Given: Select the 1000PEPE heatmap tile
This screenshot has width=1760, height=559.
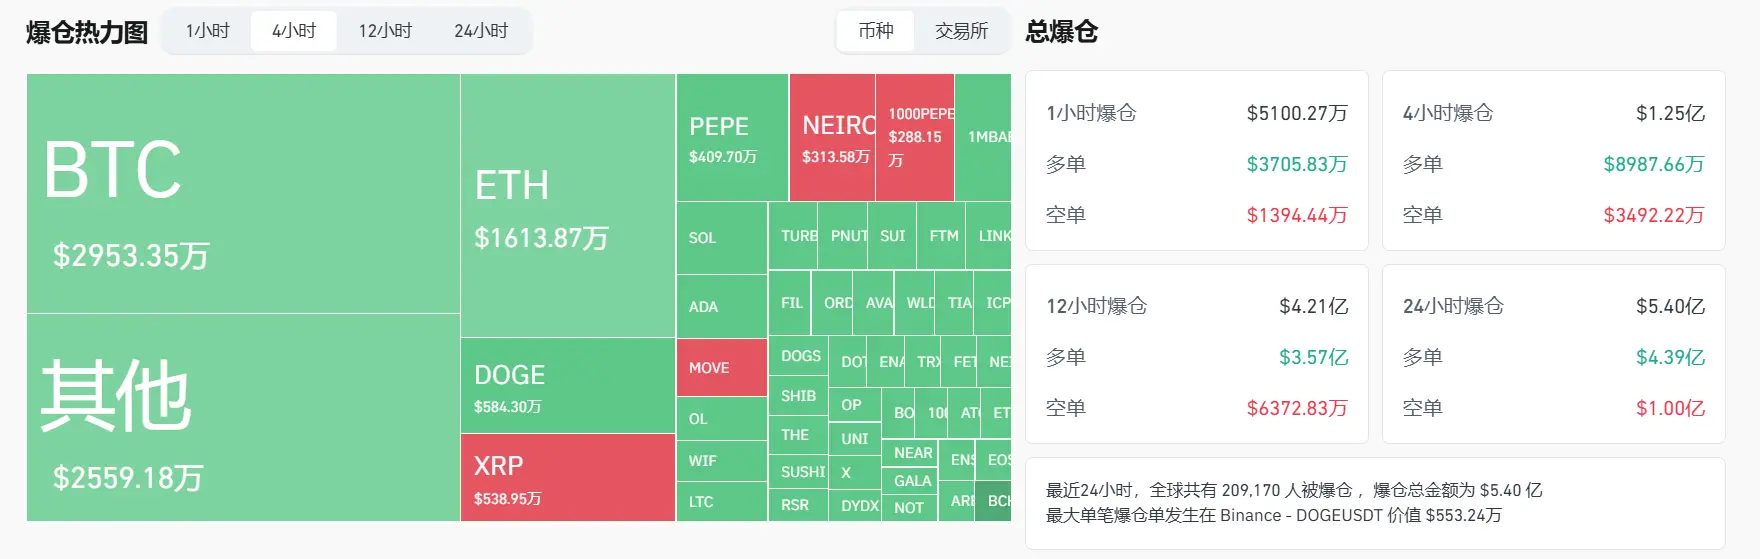Looking at the screenshot, I should (x=915, y=138).
